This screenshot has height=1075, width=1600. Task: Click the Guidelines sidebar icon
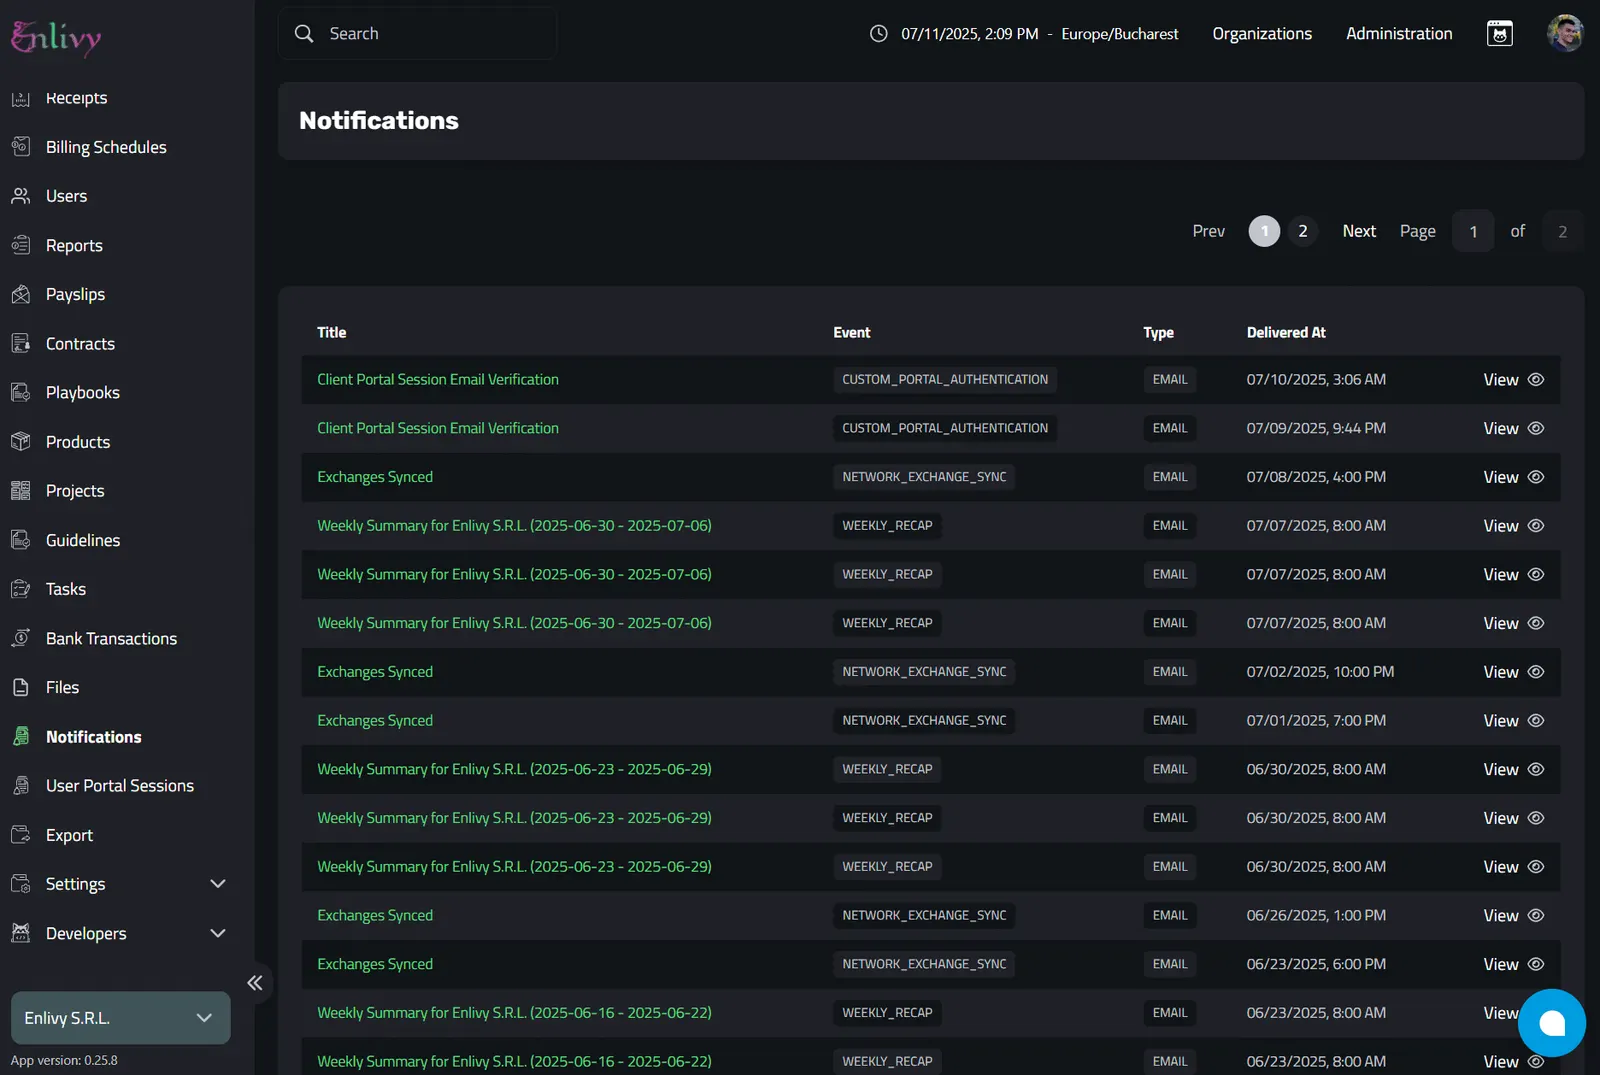click(21, 540)
